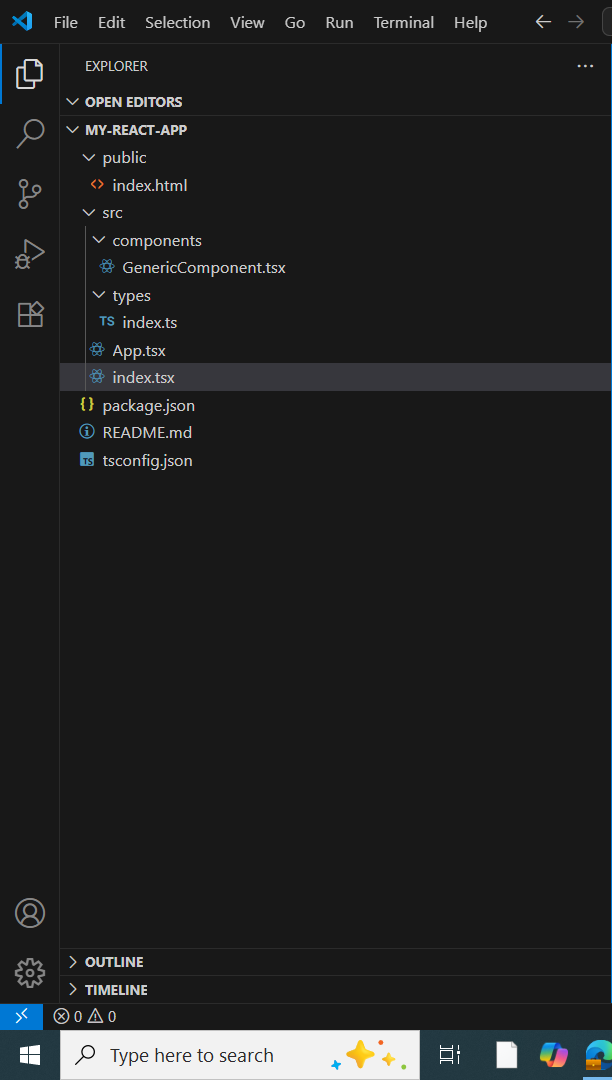
Task: Click the remote window status icon
Action: pos(21,1016)
